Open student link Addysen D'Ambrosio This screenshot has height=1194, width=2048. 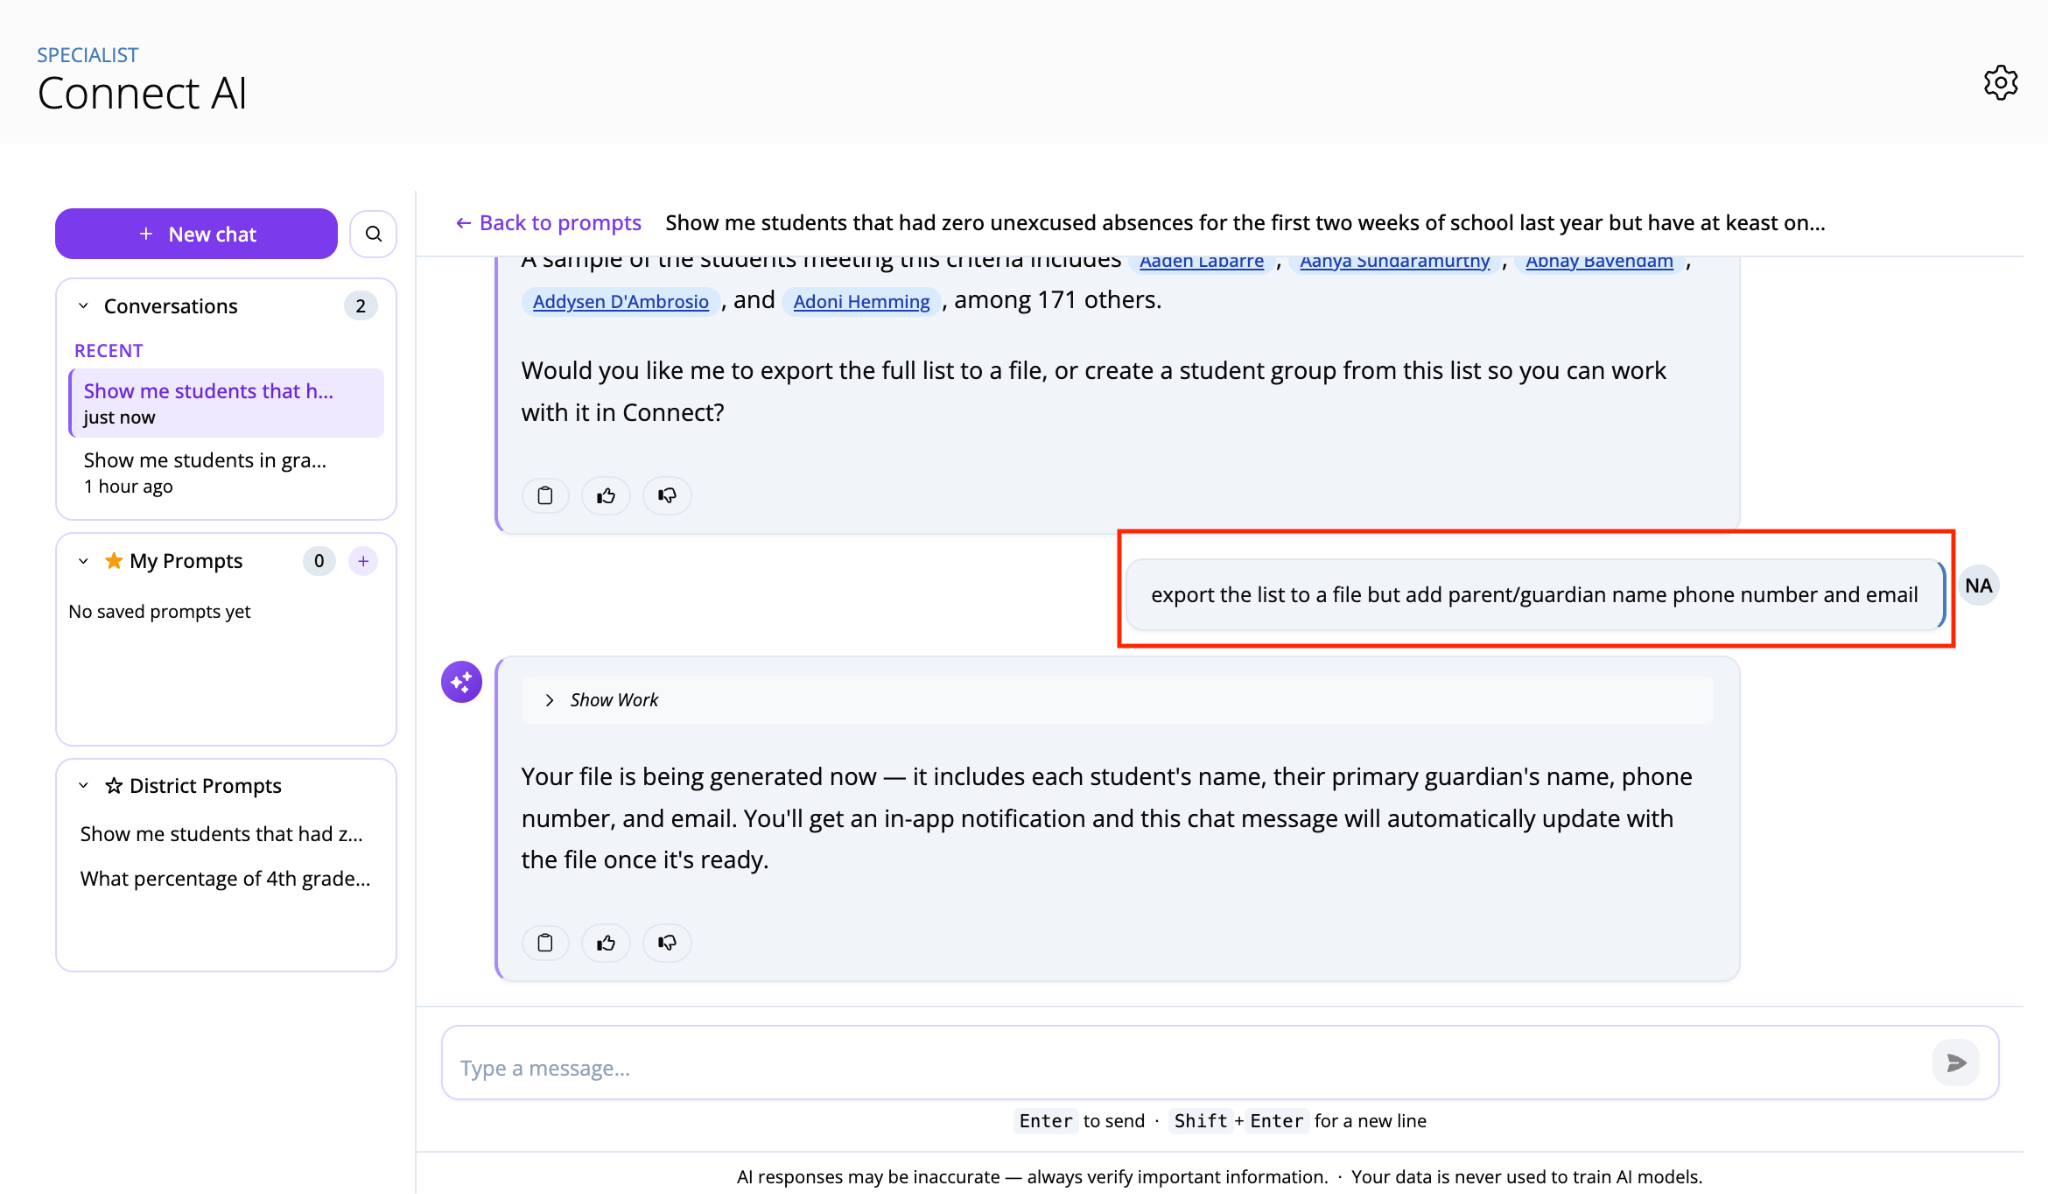(620, 301)
